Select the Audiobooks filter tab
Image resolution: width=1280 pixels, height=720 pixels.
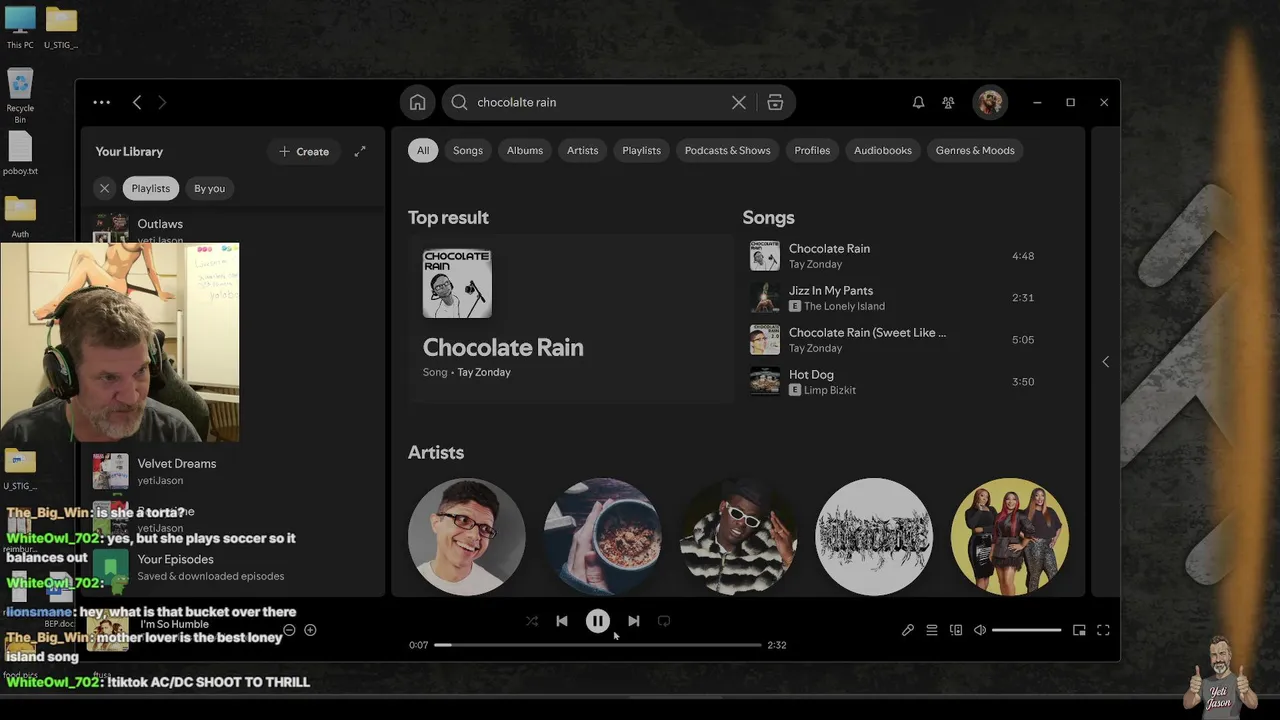click(x=883, y=150)
